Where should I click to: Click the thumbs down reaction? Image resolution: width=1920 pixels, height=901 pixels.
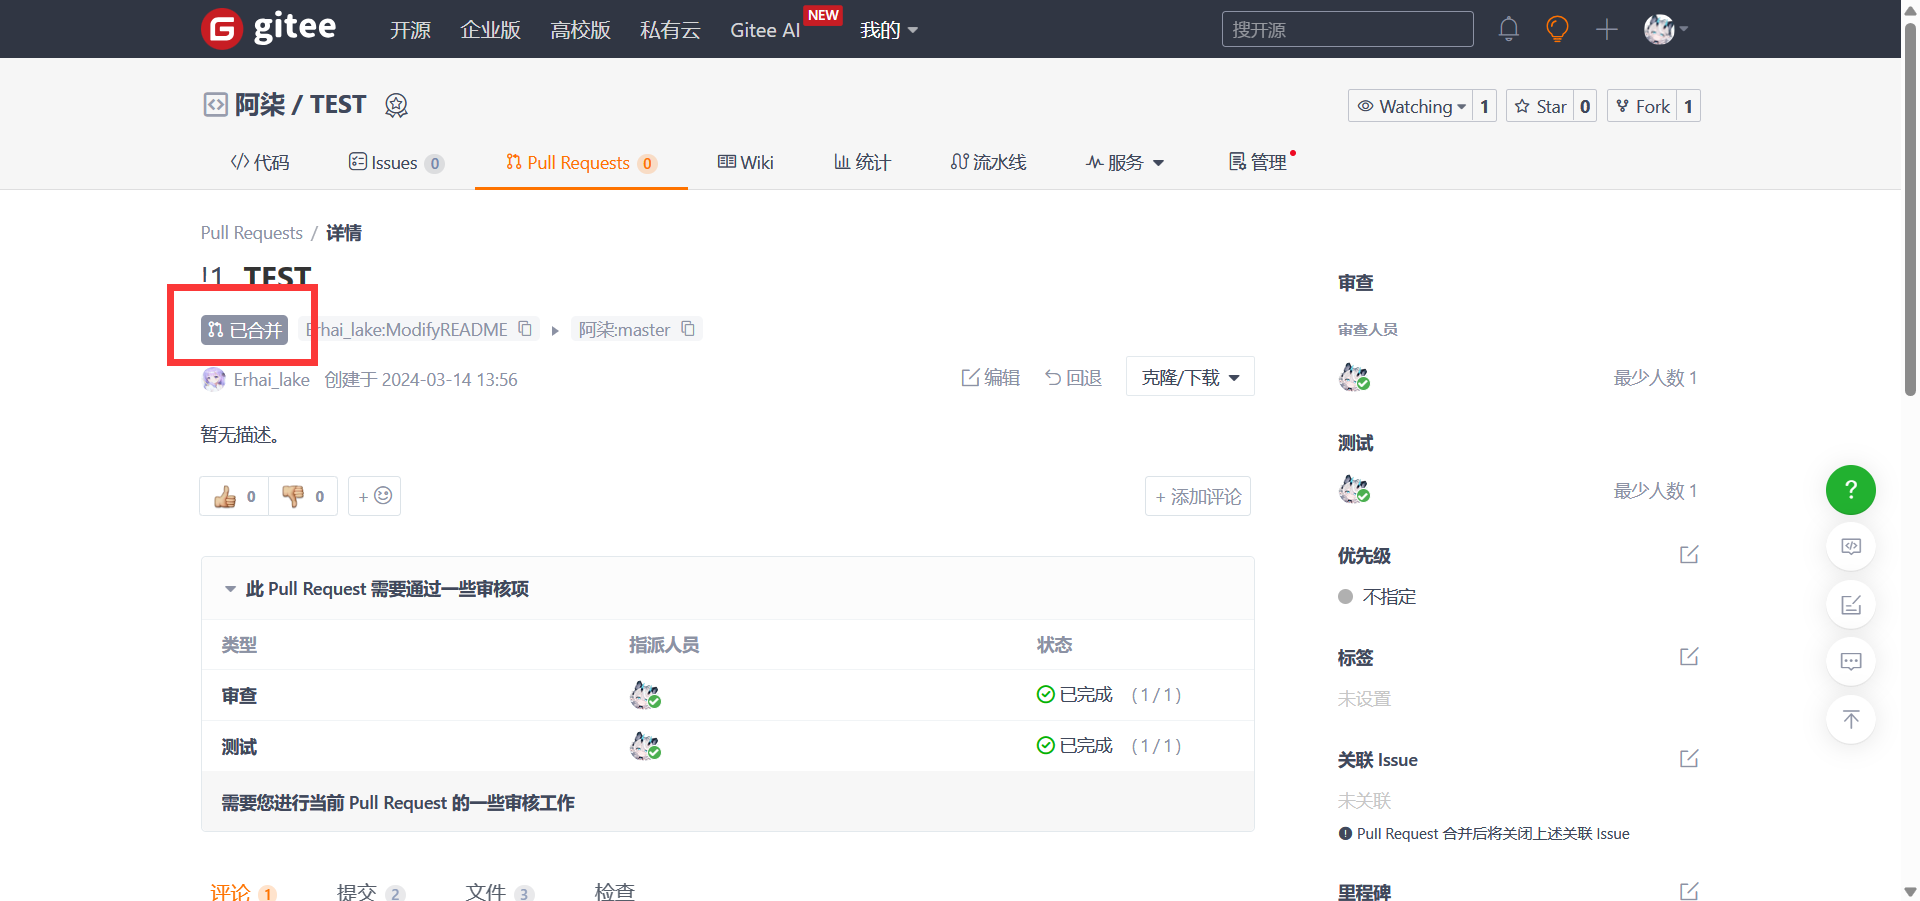click(x=303, y=496)
